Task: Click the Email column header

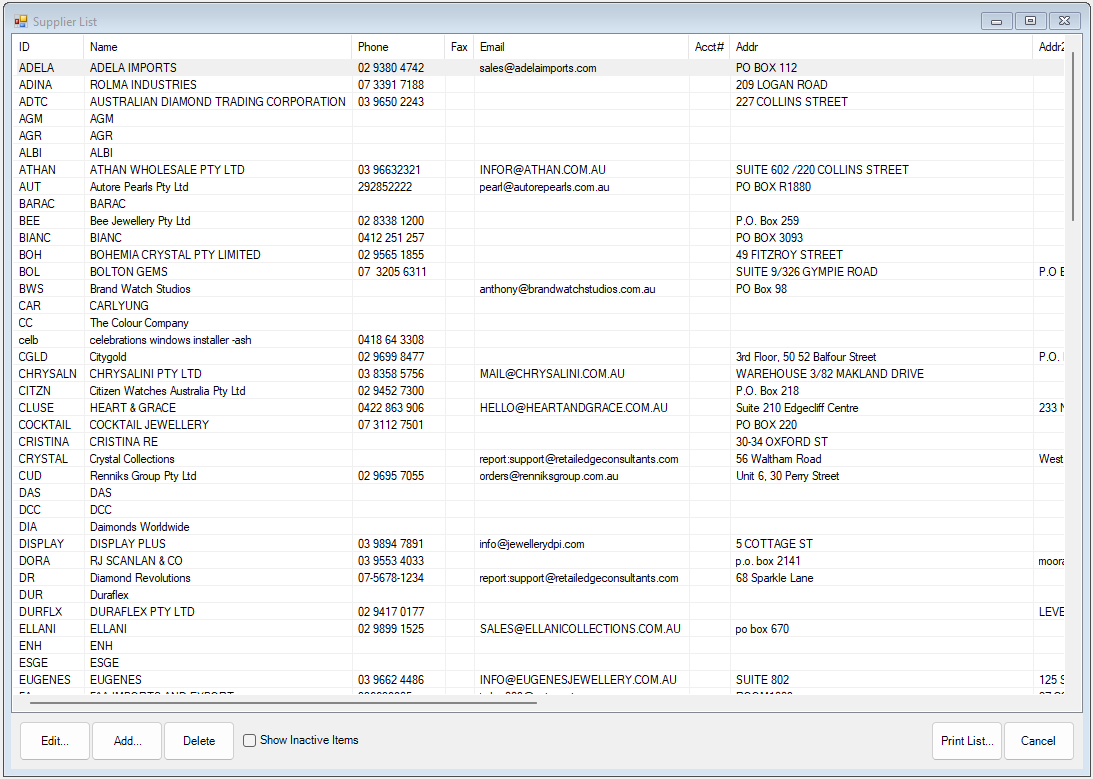Action: tap(581, 47)
